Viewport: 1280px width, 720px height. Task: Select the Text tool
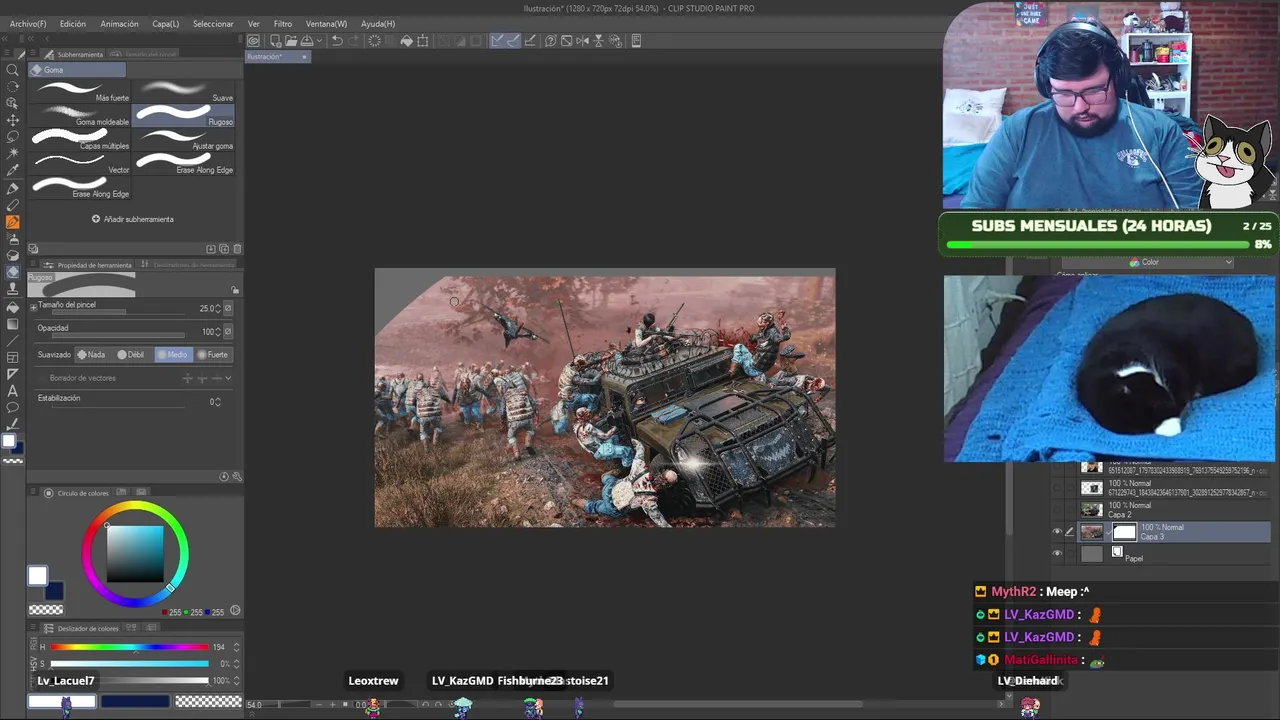click(13, 390)
